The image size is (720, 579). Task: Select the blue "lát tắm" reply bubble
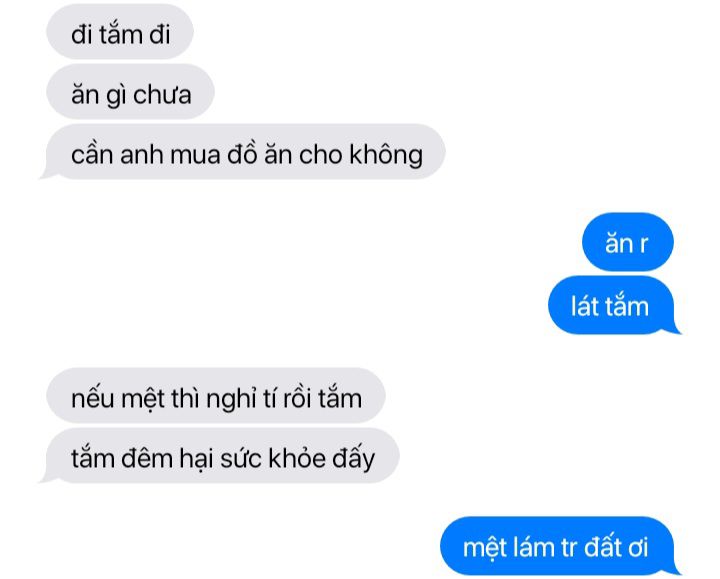[613, 305]
